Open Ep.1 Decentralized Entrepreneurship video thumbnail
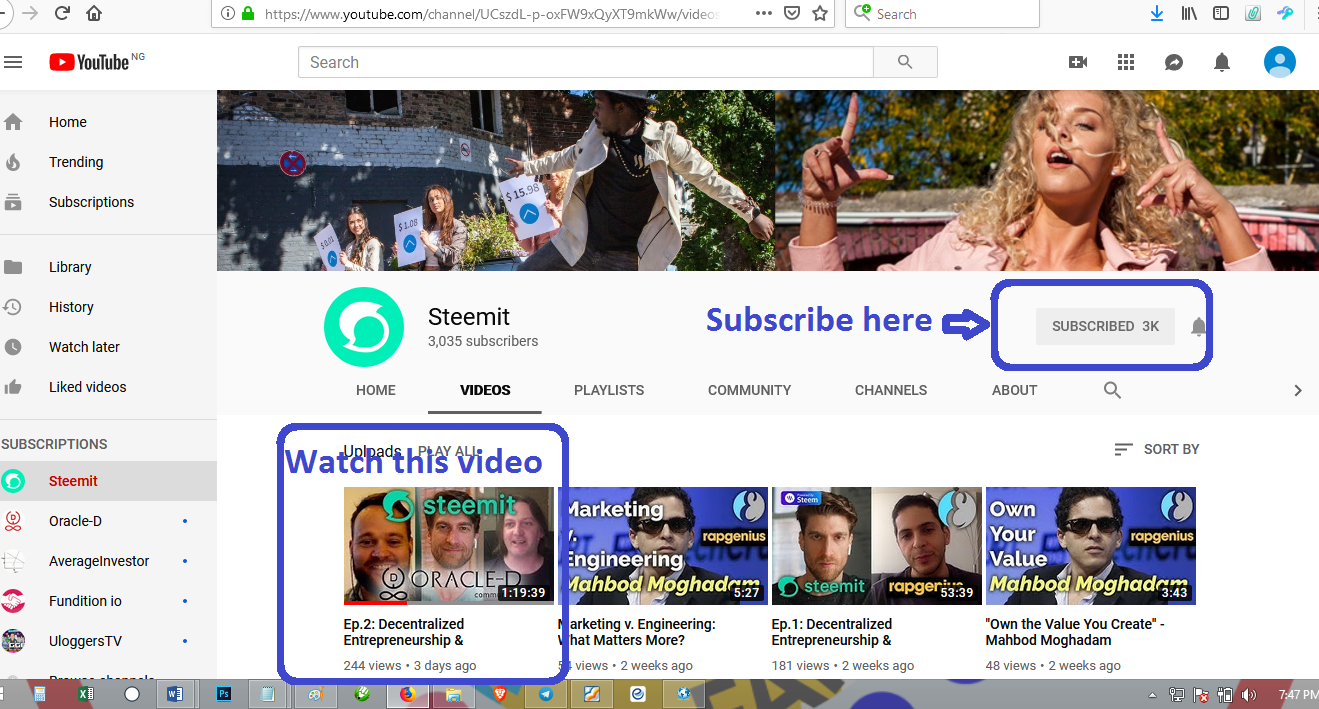1319x709 pixels. tap(877, 546)
